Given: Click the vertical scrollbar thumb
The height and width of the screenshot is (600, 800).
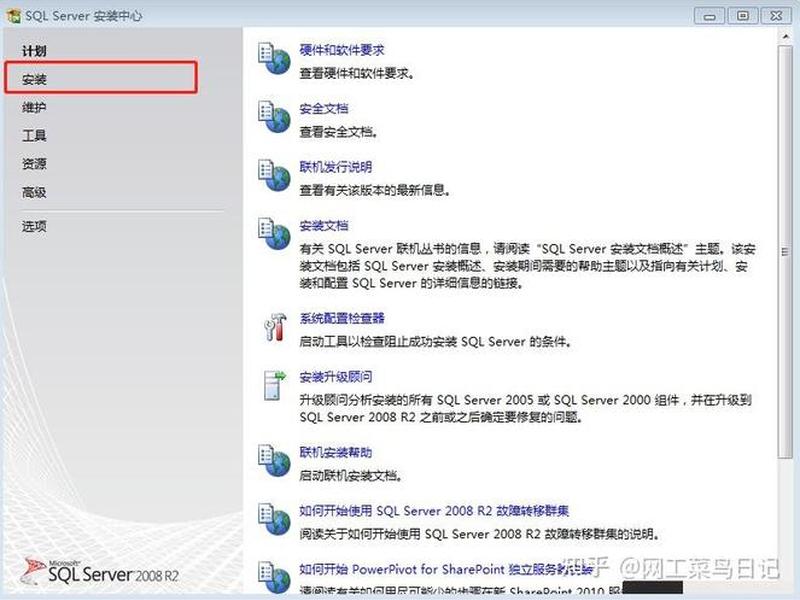Looking at the screenshot, I should point(785,252).
